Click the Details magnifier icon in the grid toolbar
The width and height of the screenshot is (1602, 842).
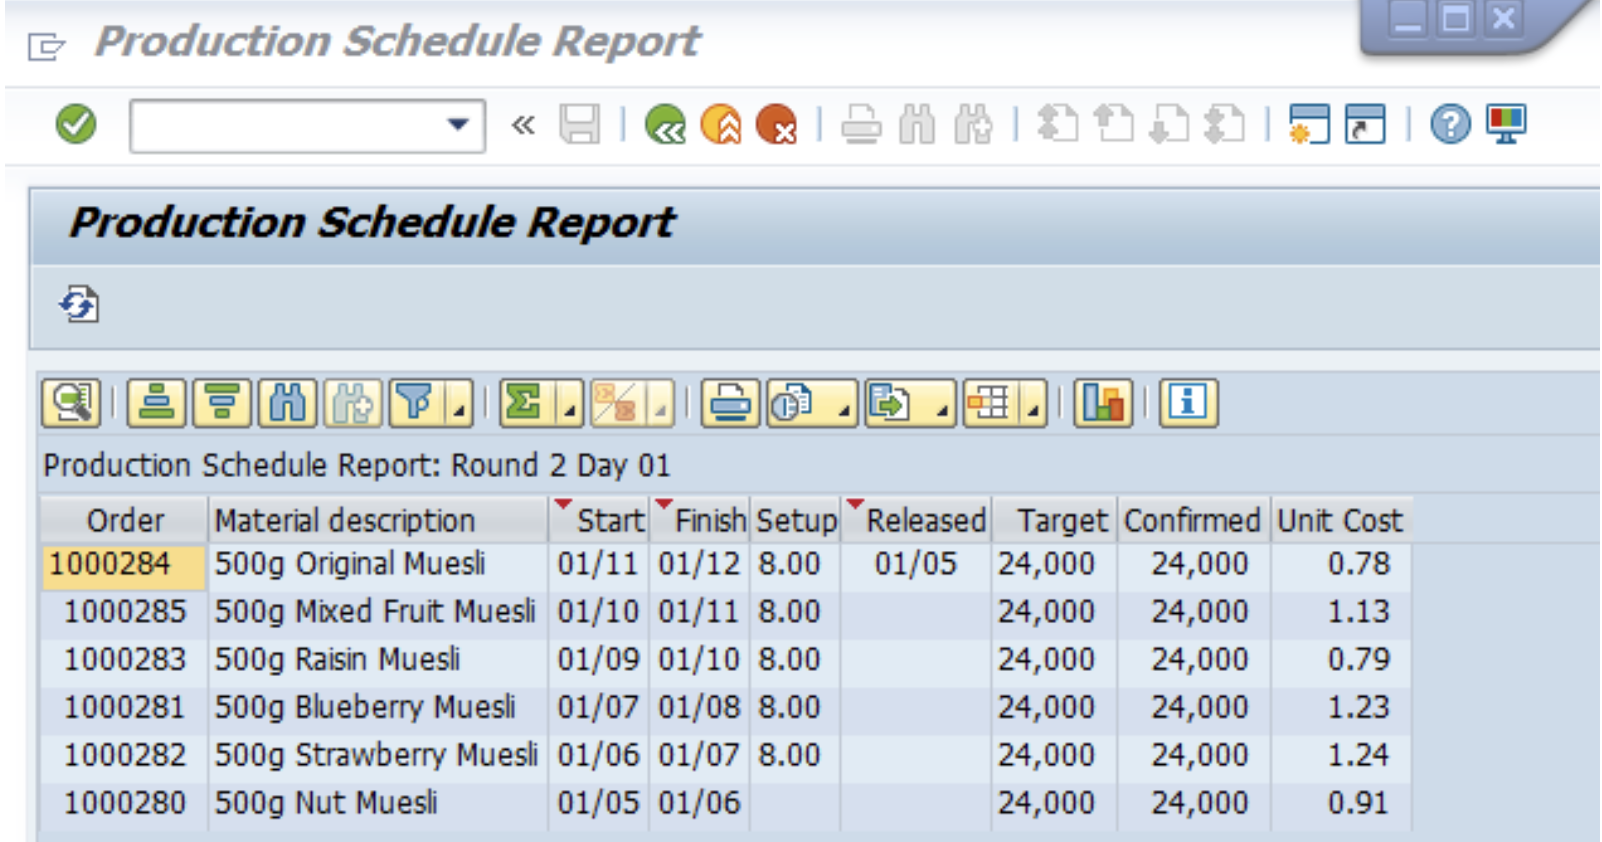point(71,403)
